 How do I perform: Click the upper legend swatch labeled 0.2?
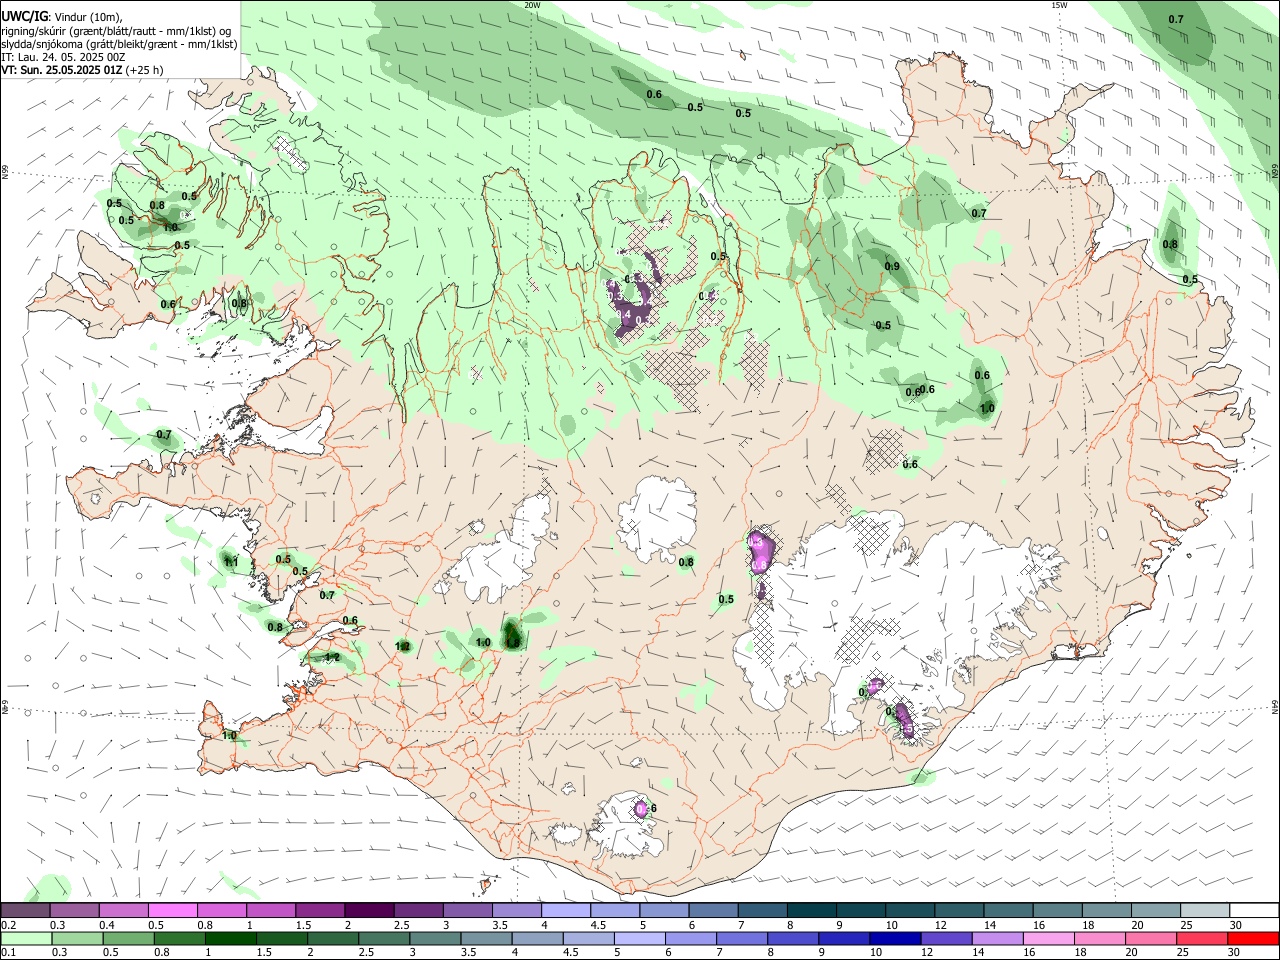(25, 911)
